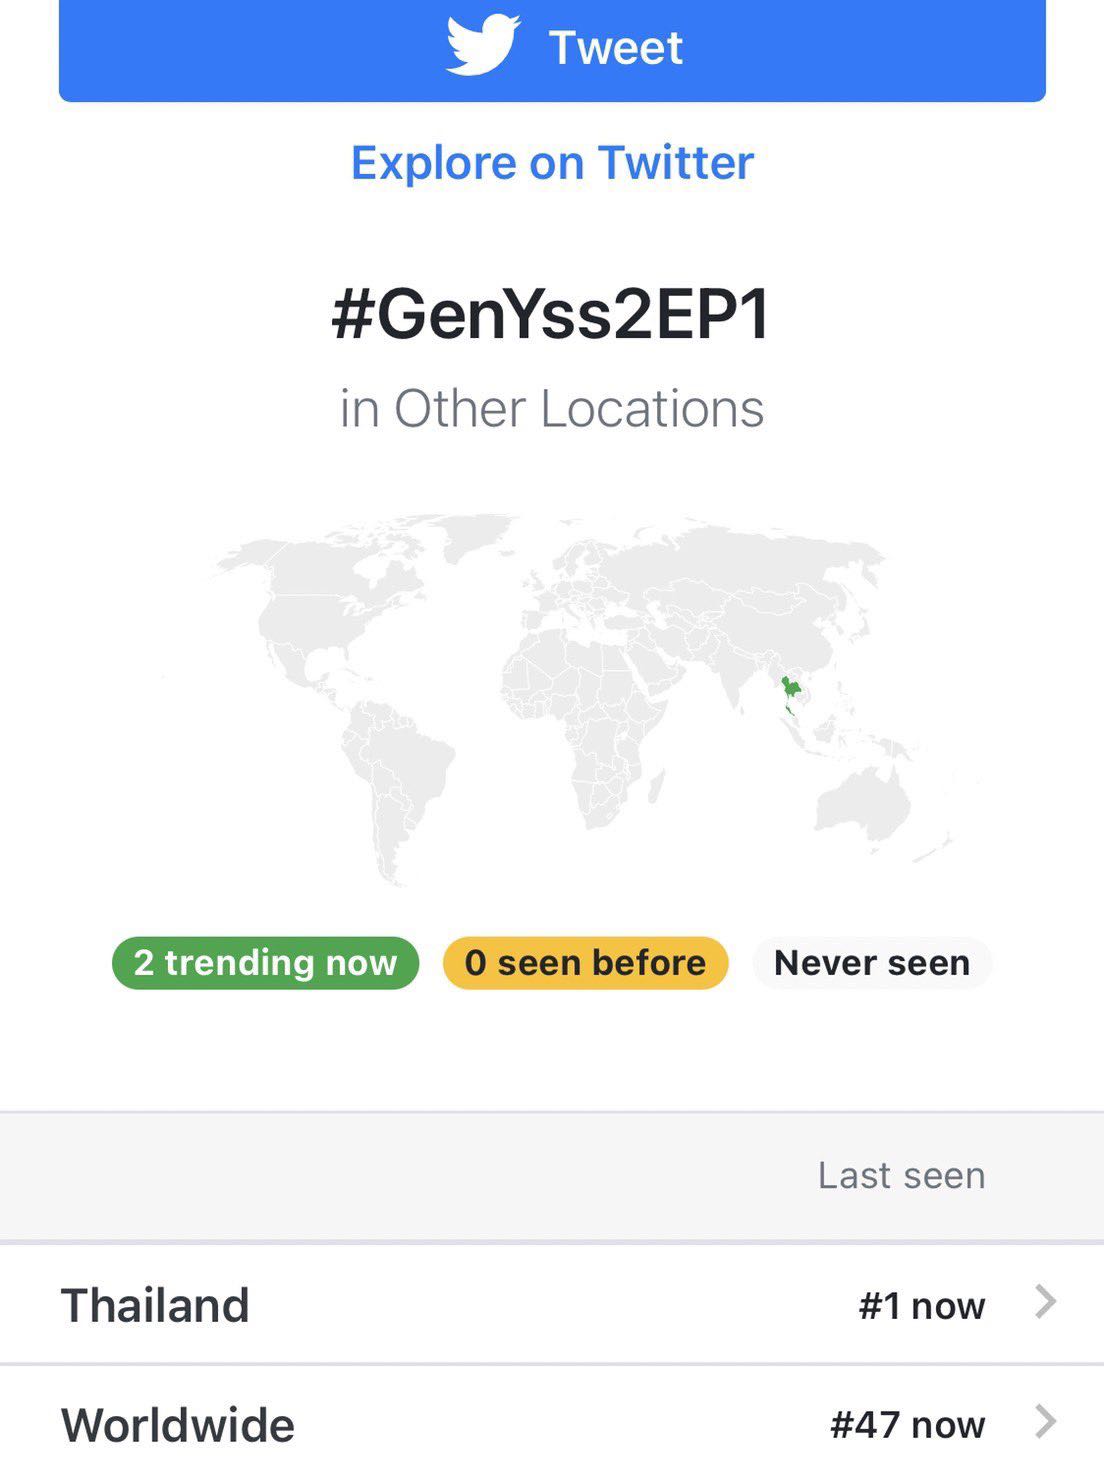1104x1484 pixels.
Task: Open the Explore on Twitter link
Action: click(x=552, y=163)
